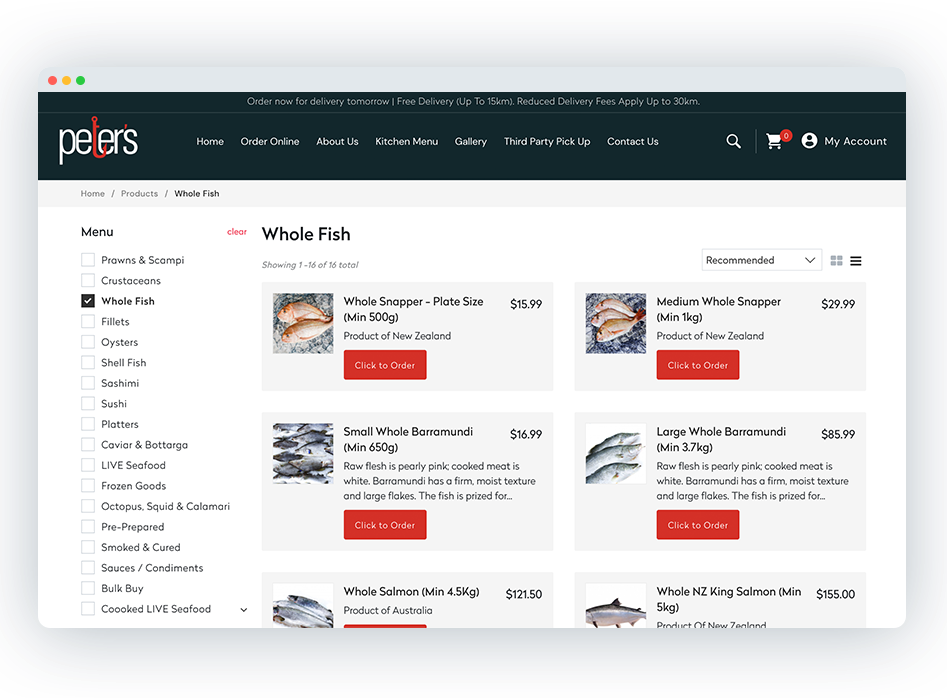Check the Caviar & Bottarga filter

click(87, 444)
